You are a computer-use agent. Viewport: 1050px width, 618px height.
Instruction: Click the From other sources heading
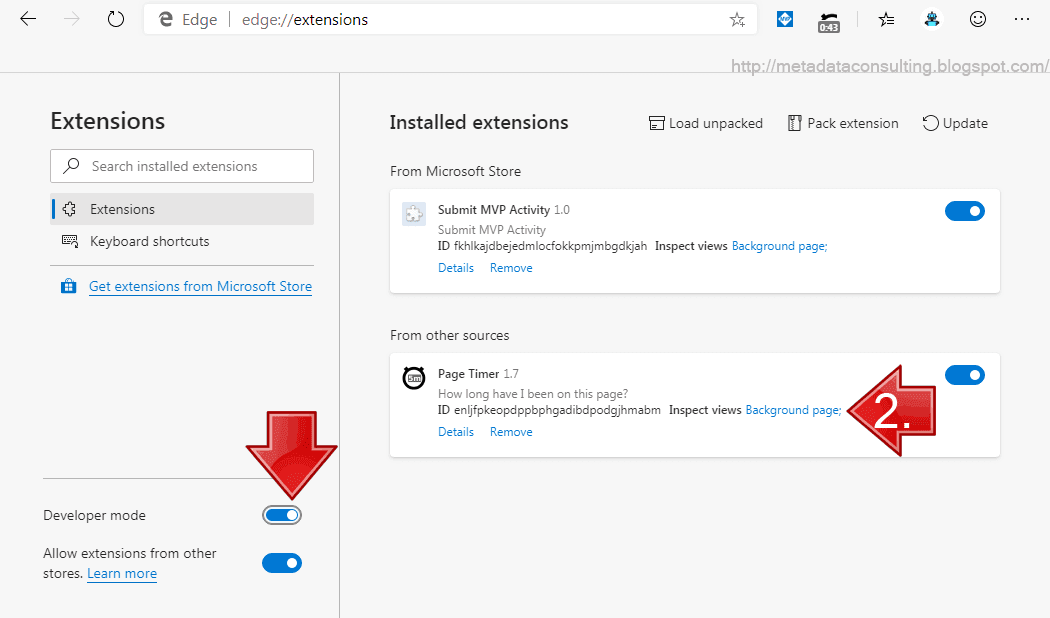point(449,335)
